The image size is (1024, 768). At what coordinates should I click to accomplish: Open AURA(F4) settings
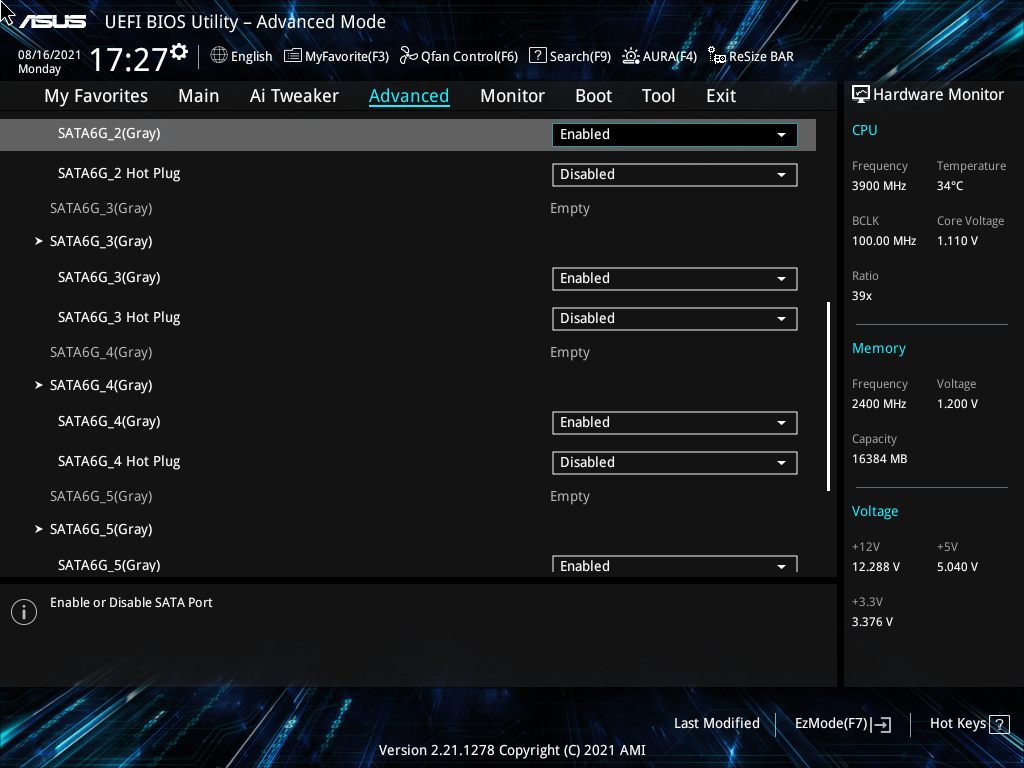(660, 56)
